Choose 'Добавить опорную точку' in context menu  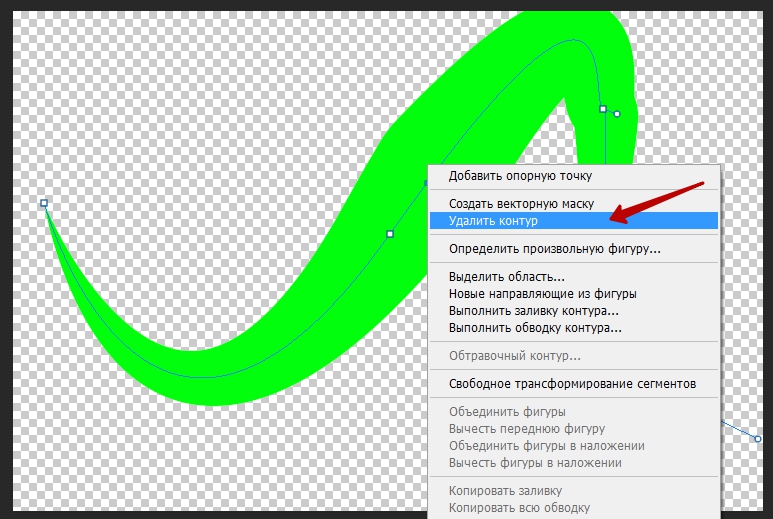click(574, 176)
